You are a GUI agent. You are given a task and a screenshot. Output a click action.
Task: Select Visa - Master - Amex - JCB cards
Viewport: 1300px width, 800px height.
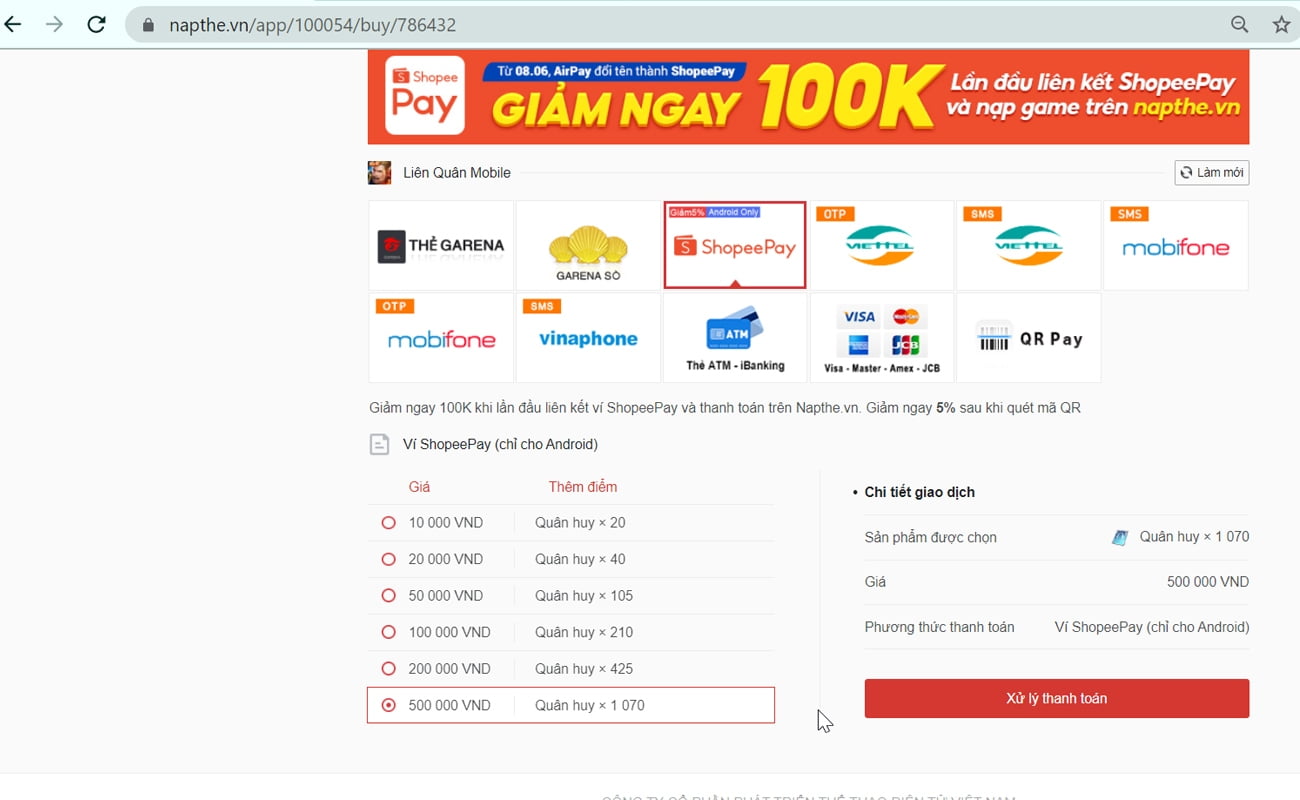coord(881,337)
